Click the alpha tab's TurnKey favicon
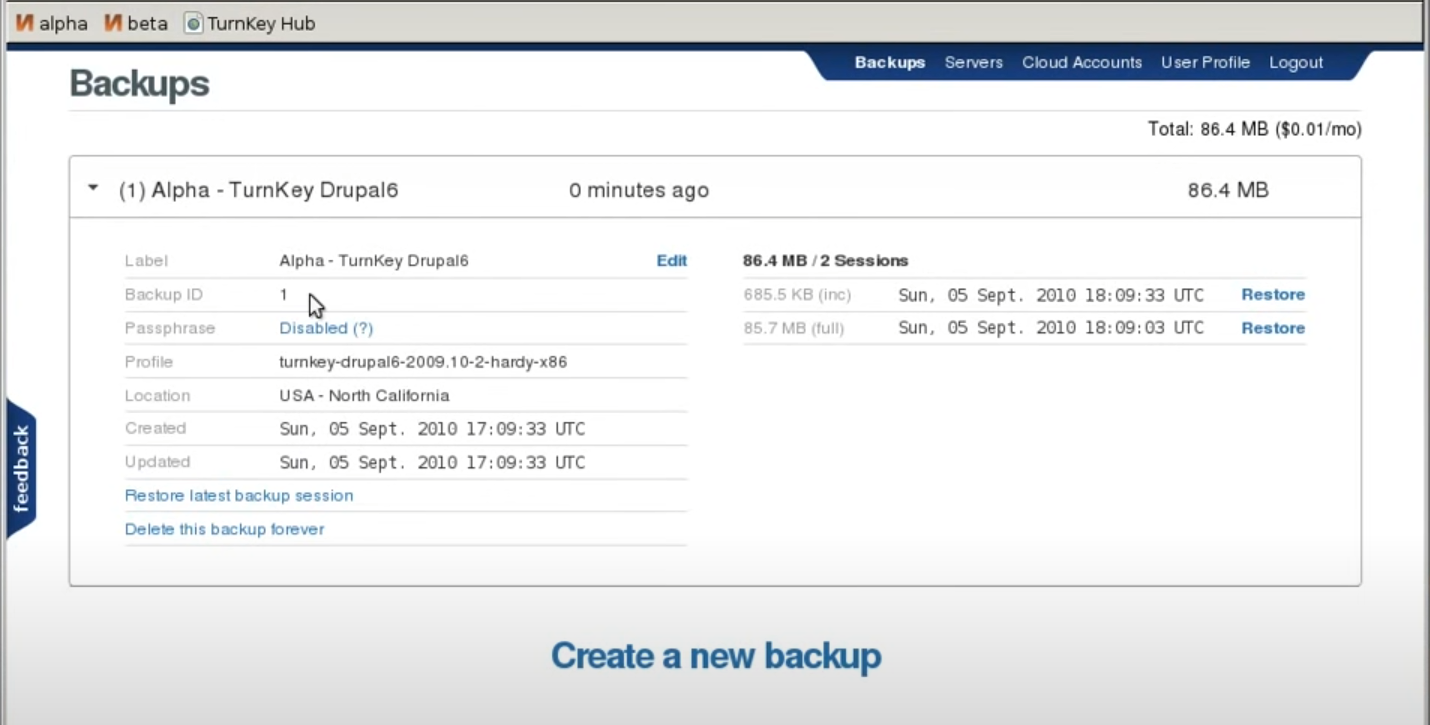This screenshot has height=725, width=1430. click(x=25, y=22)
